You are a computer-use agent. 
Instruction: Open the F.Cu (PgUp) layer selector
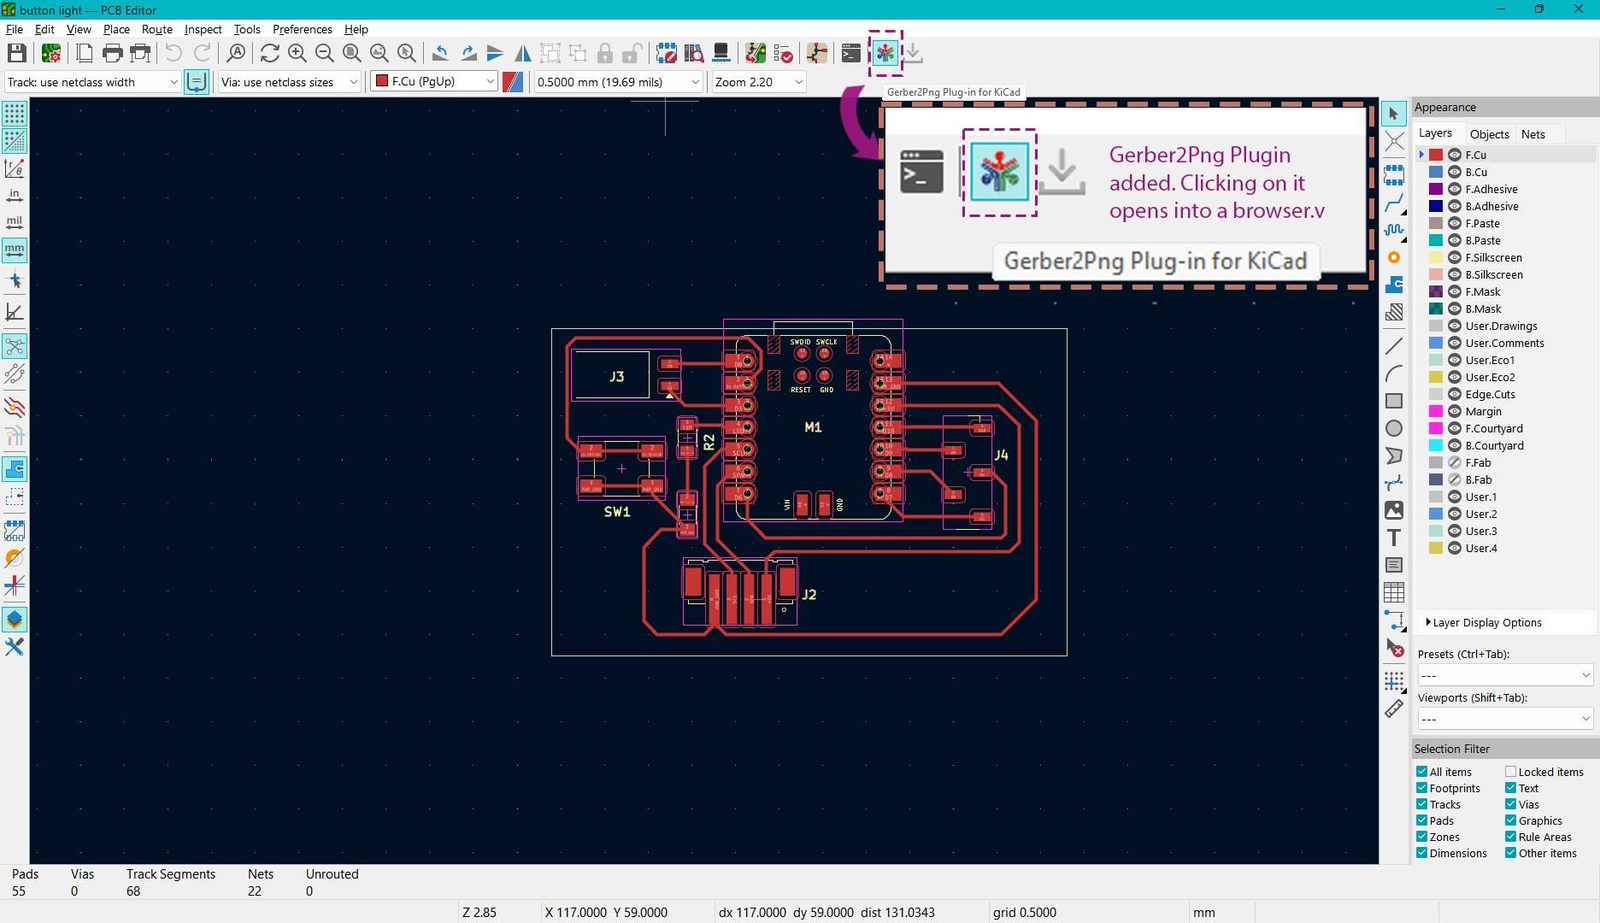point(434,82)
